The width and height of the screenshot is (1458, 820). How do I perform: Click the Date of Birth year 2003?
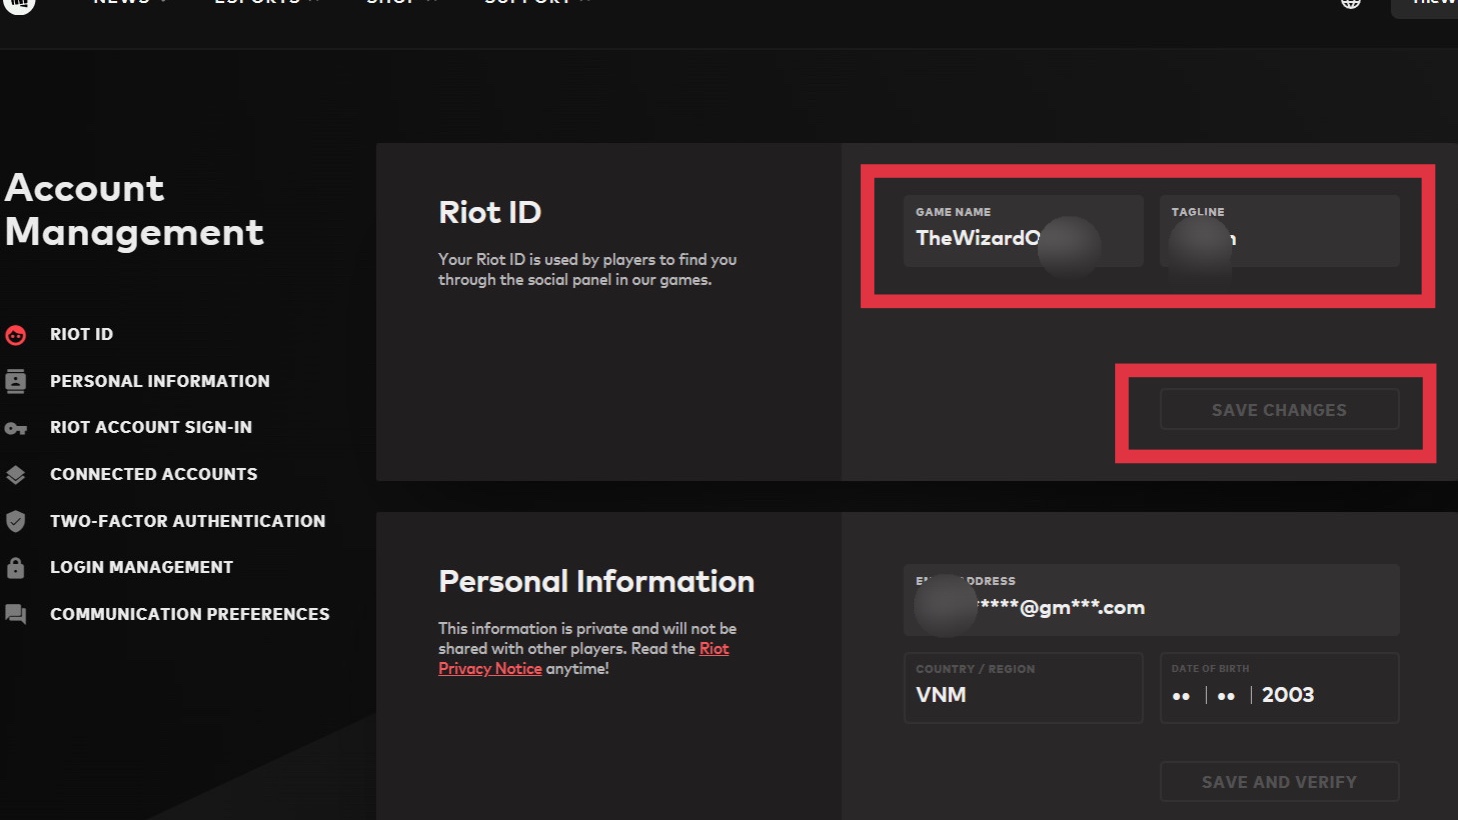(1288, 695)
